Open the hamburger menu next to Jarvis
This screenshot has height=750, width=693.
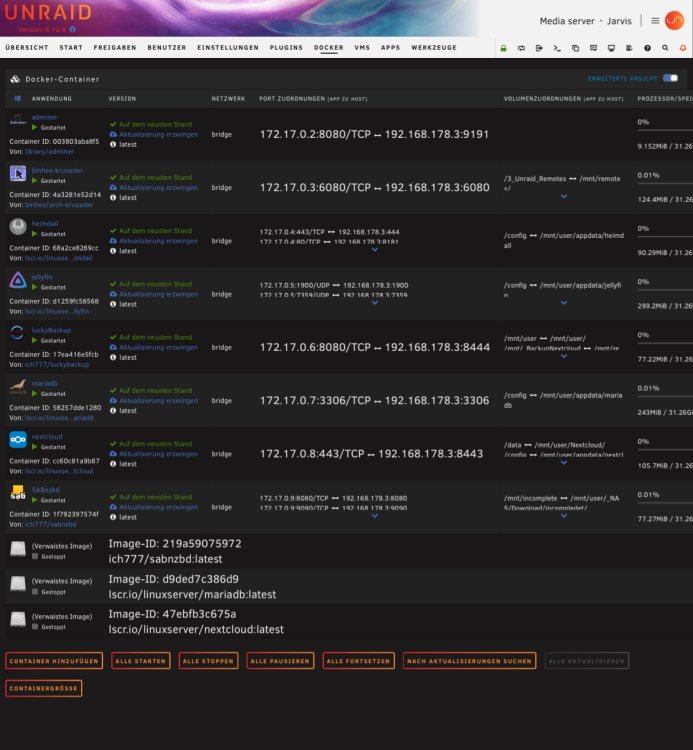(x=655, y=21)
